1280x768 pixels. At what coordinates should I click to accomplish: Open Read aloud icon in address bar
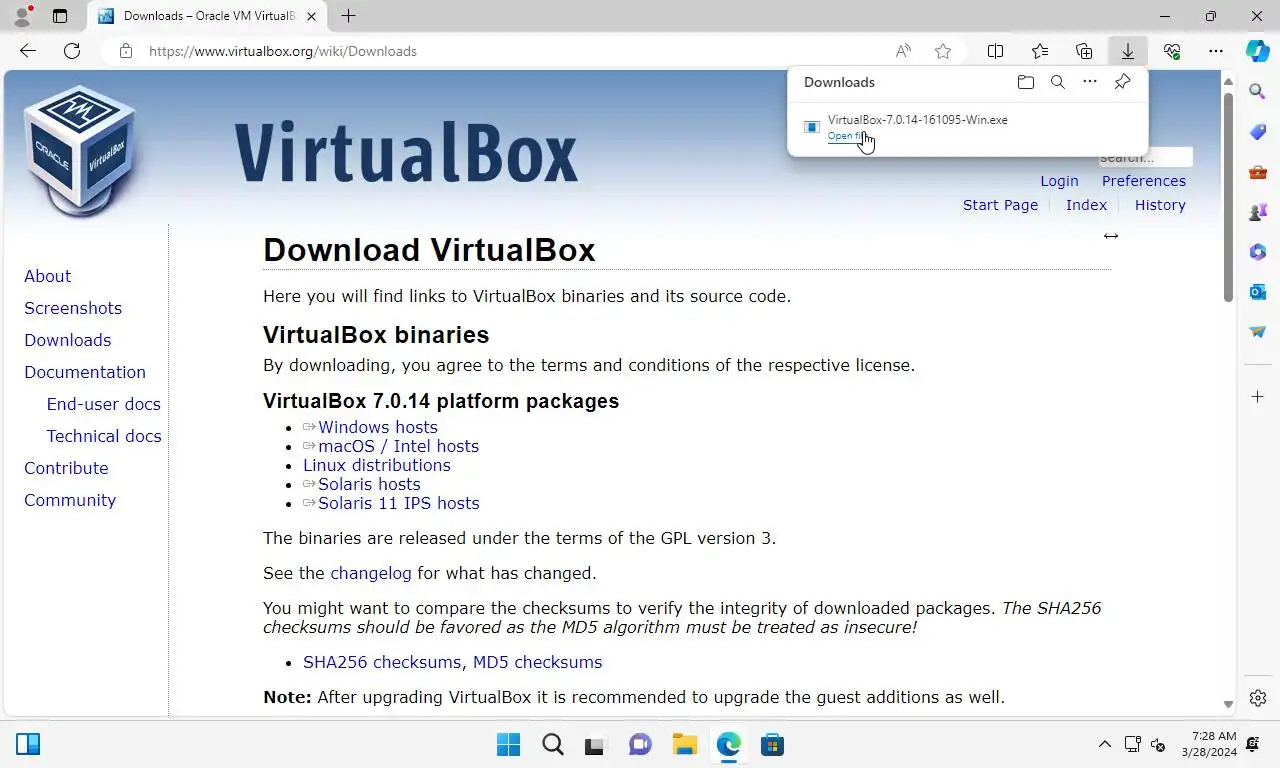903,51
